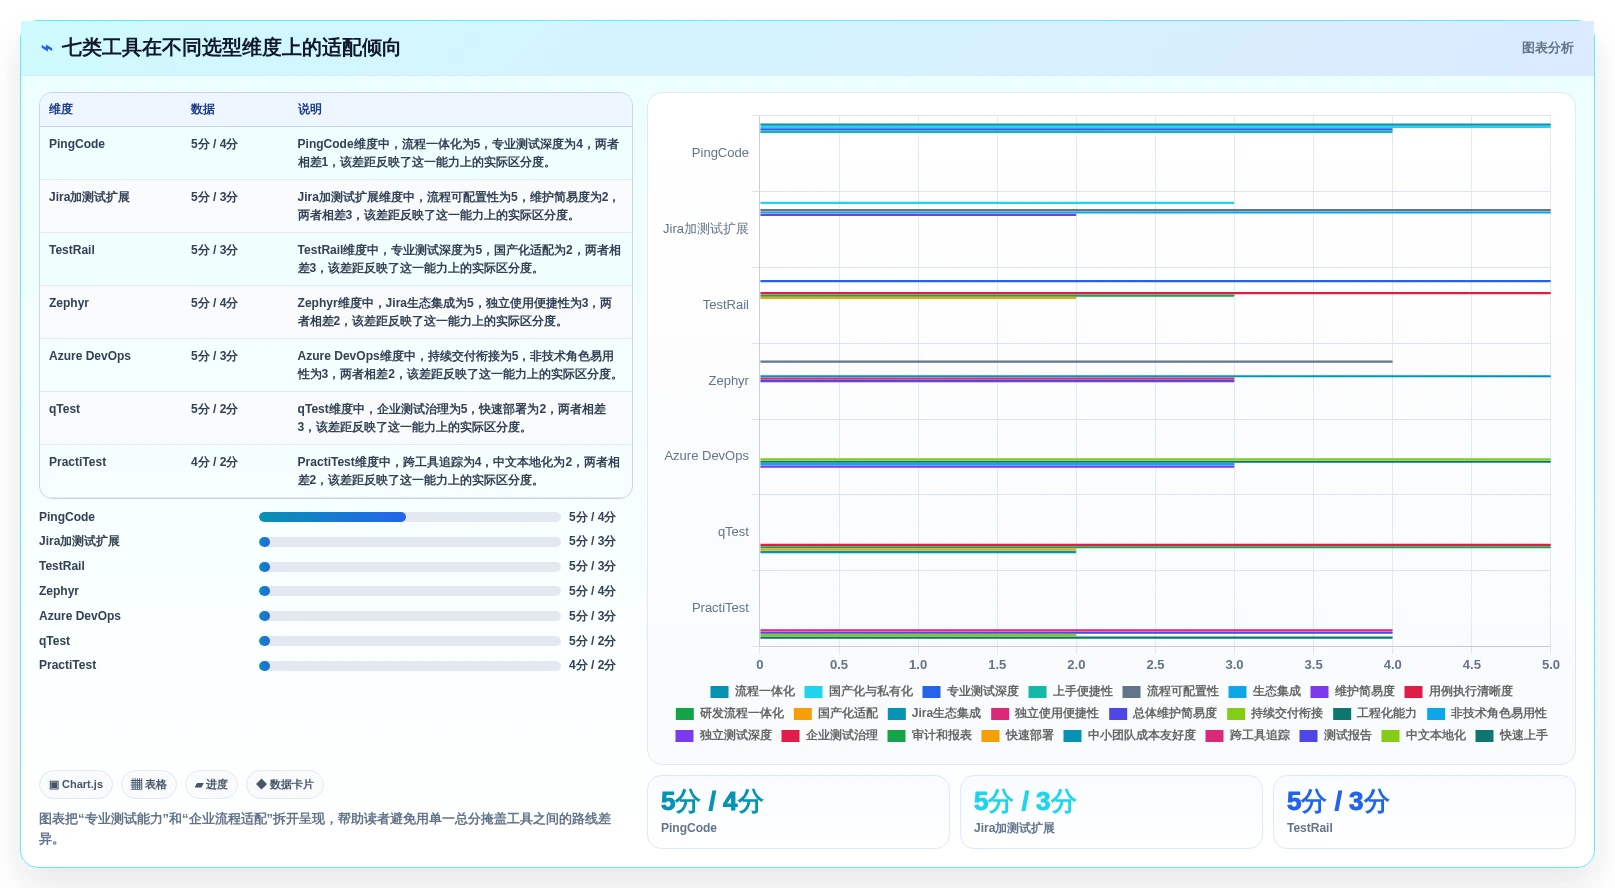Click the 4分 / 2分 value in PractiTest table row

point(214,462)
